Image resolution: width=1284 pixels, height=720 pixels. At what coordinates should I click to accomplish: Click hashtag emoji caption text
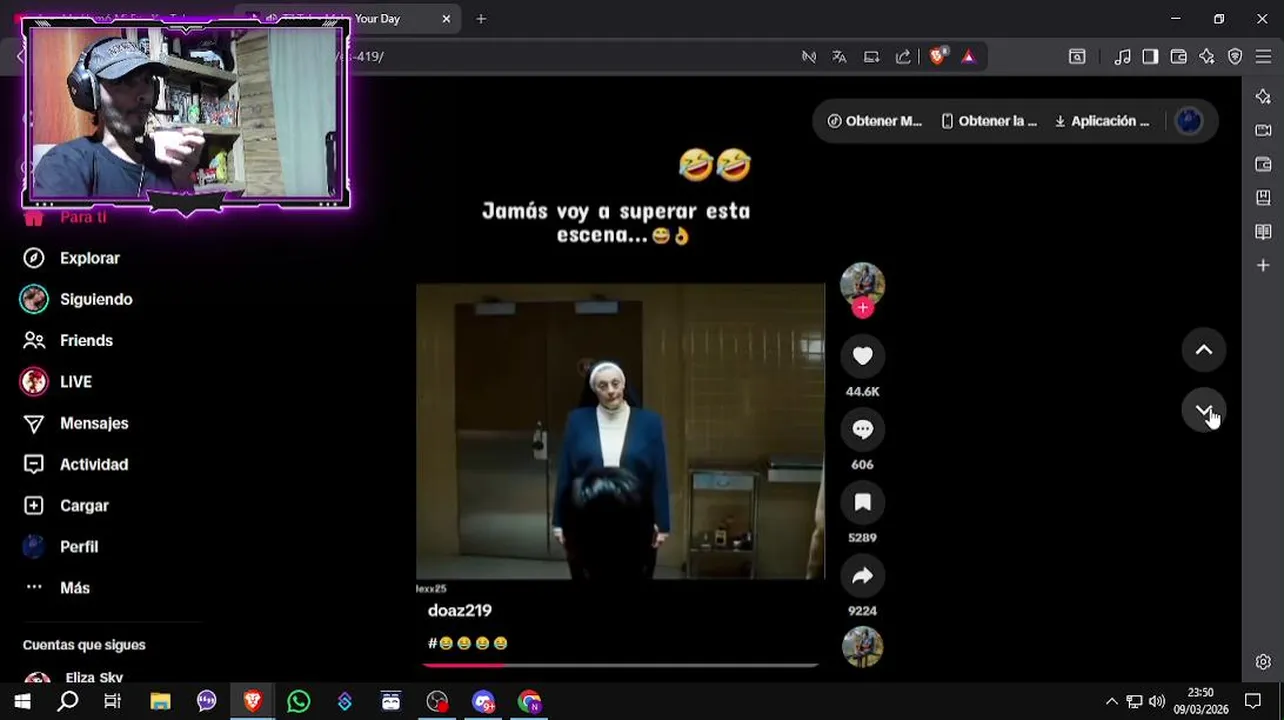(468, 643)
